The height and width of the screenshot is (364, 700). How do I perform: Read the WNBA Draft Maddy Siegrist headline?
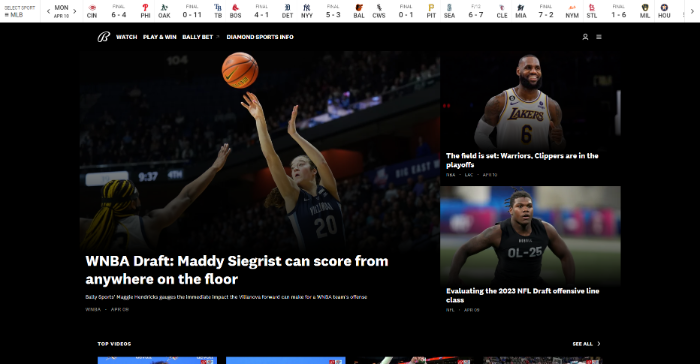point(237,270)
